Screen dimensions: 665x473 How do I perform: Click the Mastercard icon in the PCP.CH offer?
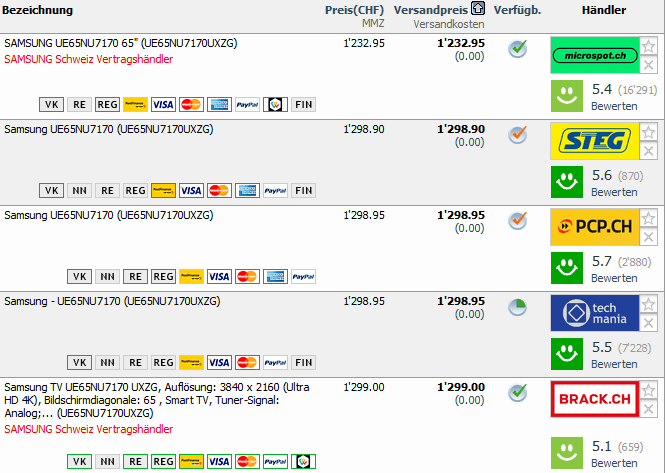point(247,276)
